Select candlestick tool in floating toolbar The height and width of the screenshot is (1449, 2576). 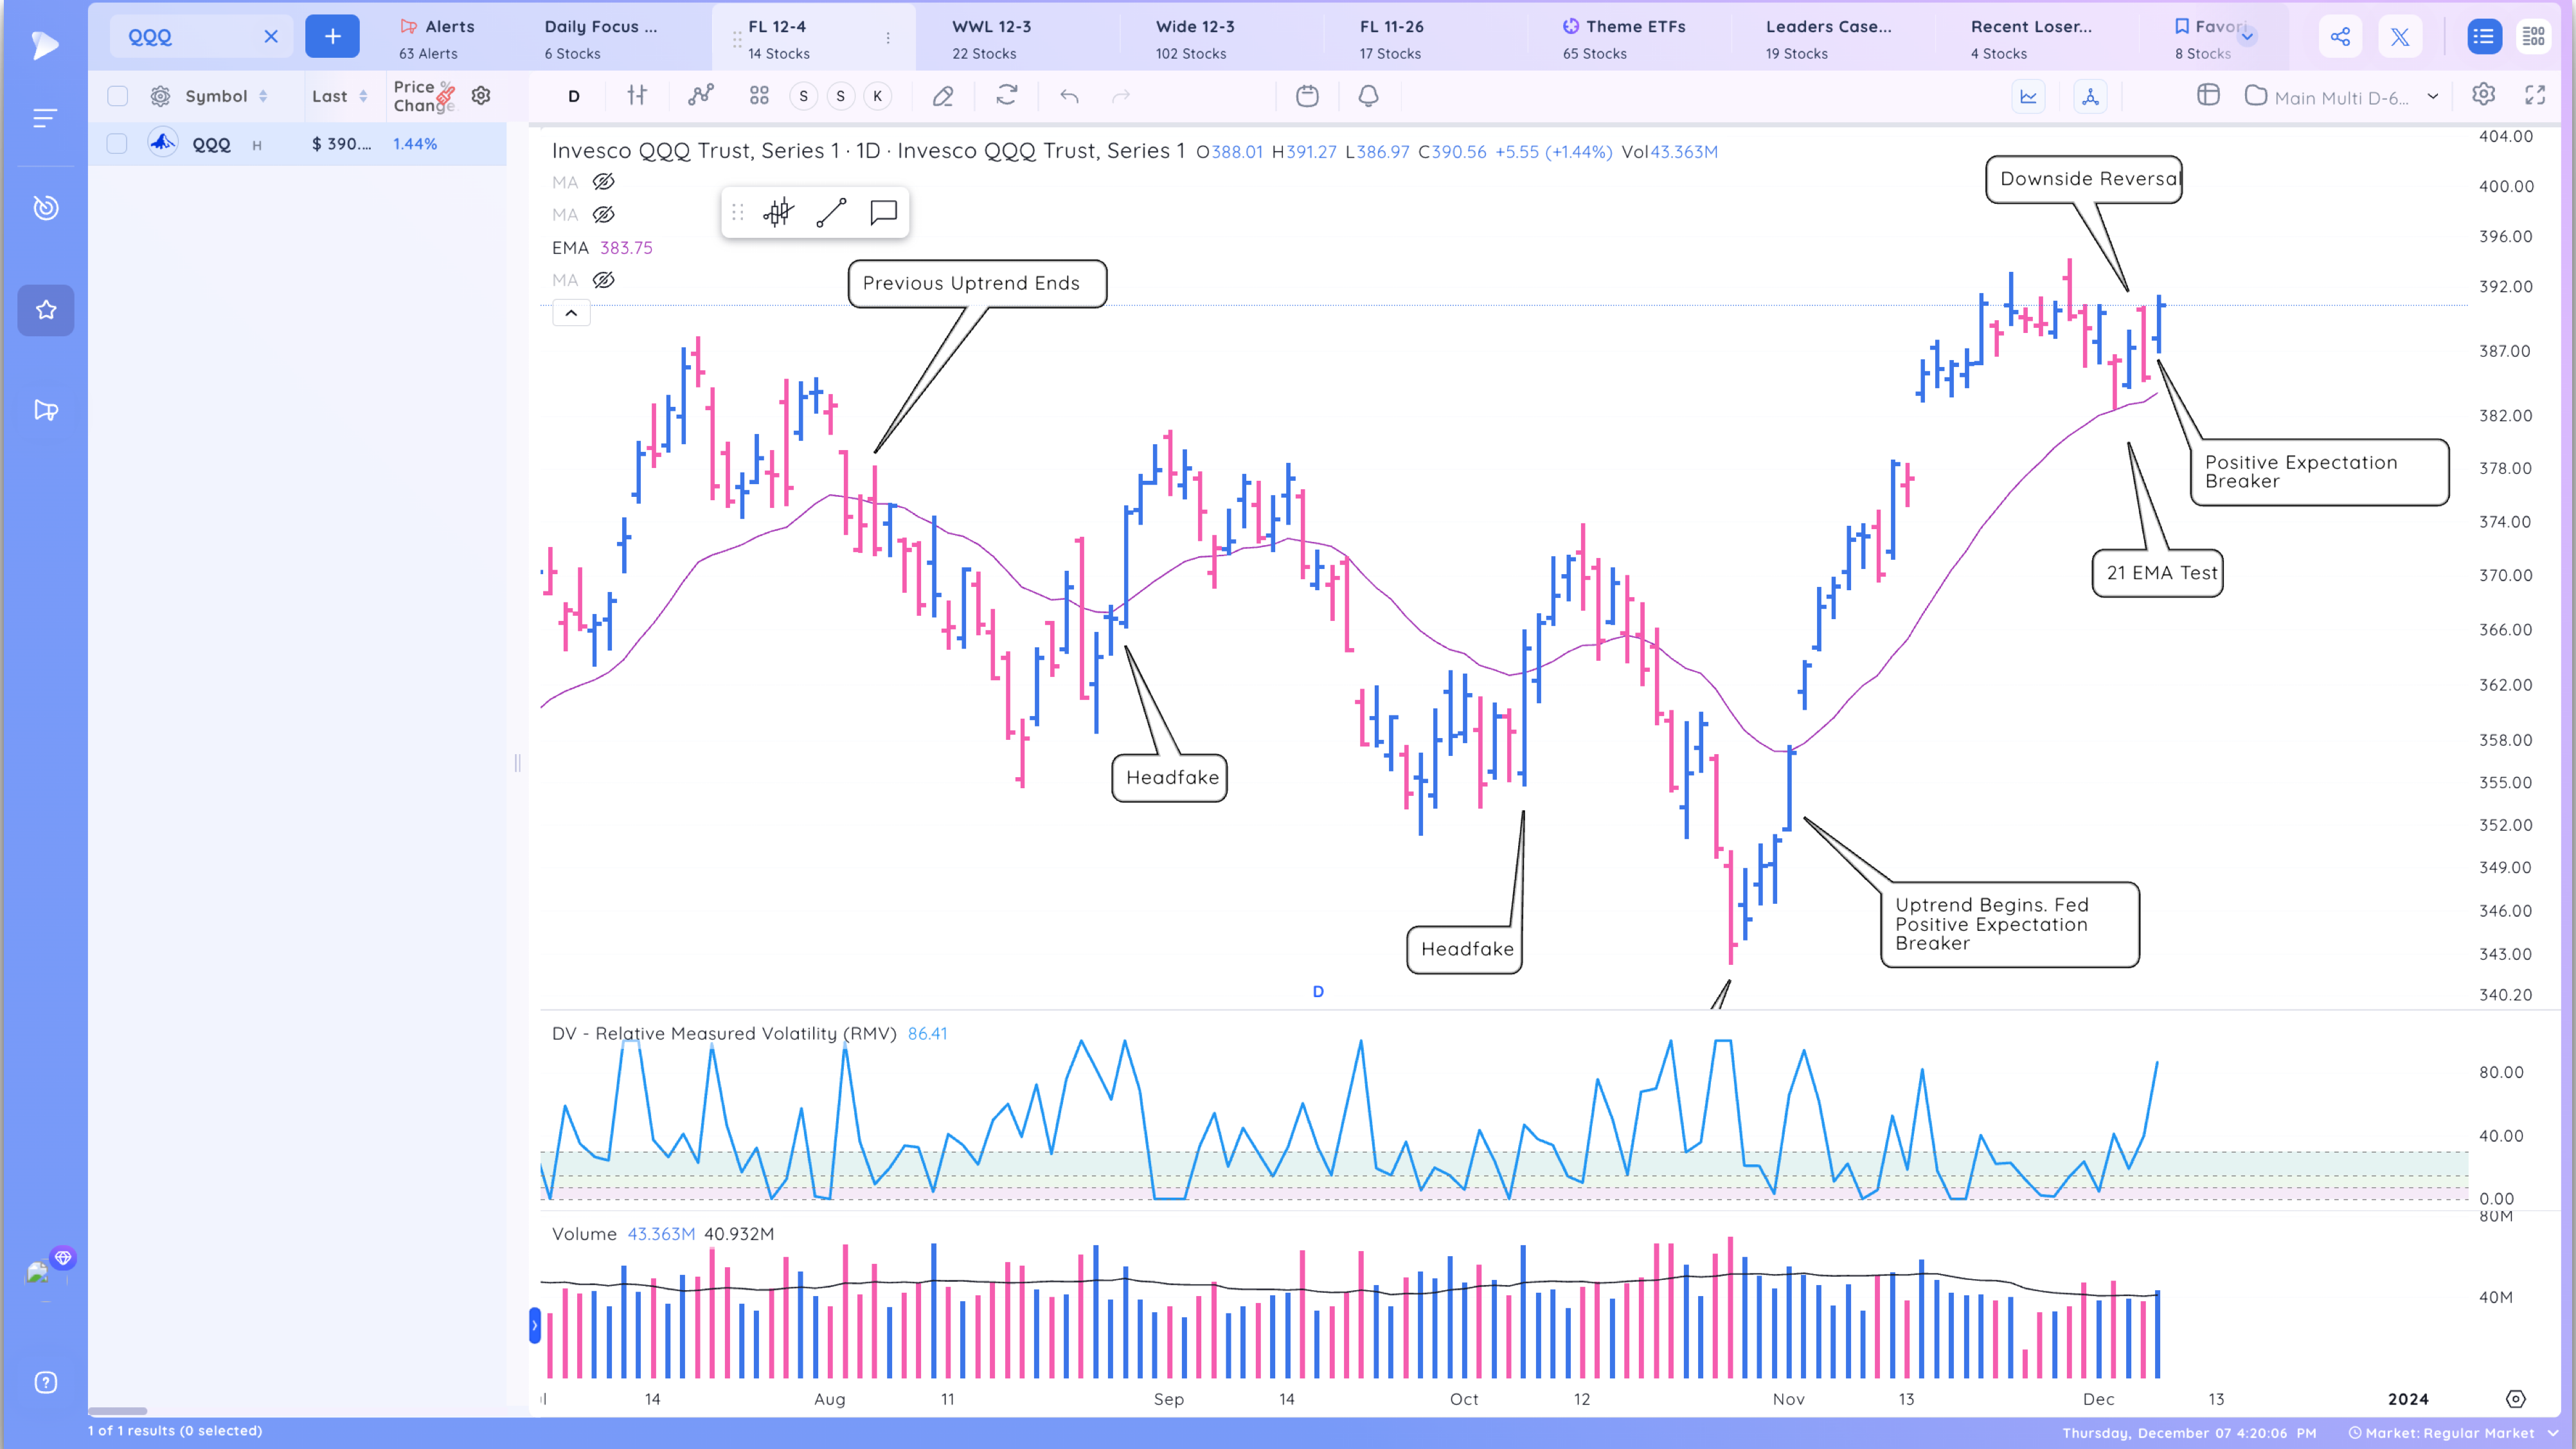point(778,212)
